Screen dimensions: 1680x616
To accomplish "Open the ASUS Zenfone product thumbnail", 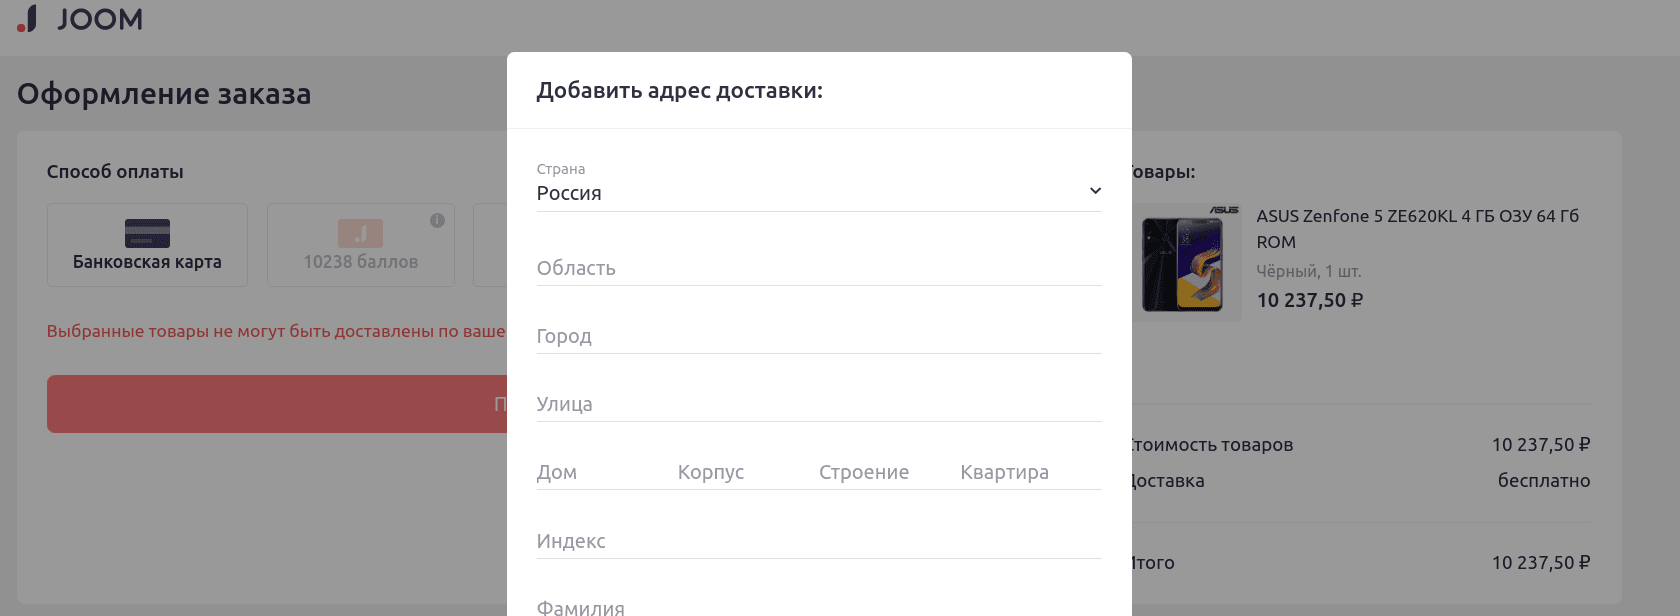I will click(x=1185, y=263).
